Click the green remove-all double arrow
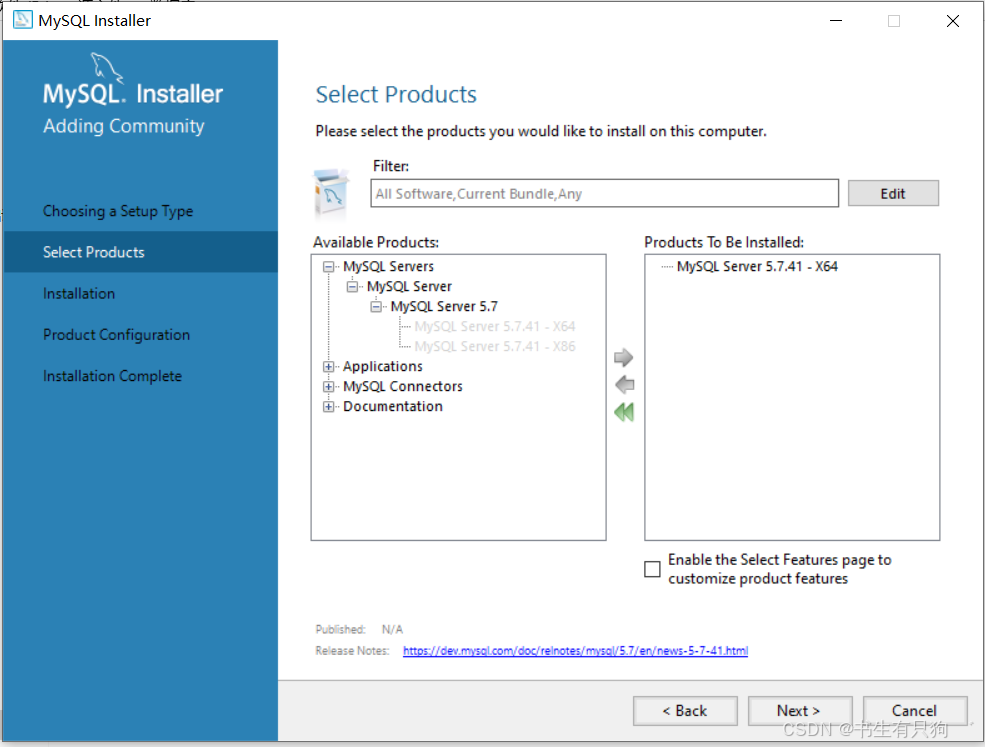Viewport: 985px width, 747px height. pyautogui.click(x=624, y=412)
